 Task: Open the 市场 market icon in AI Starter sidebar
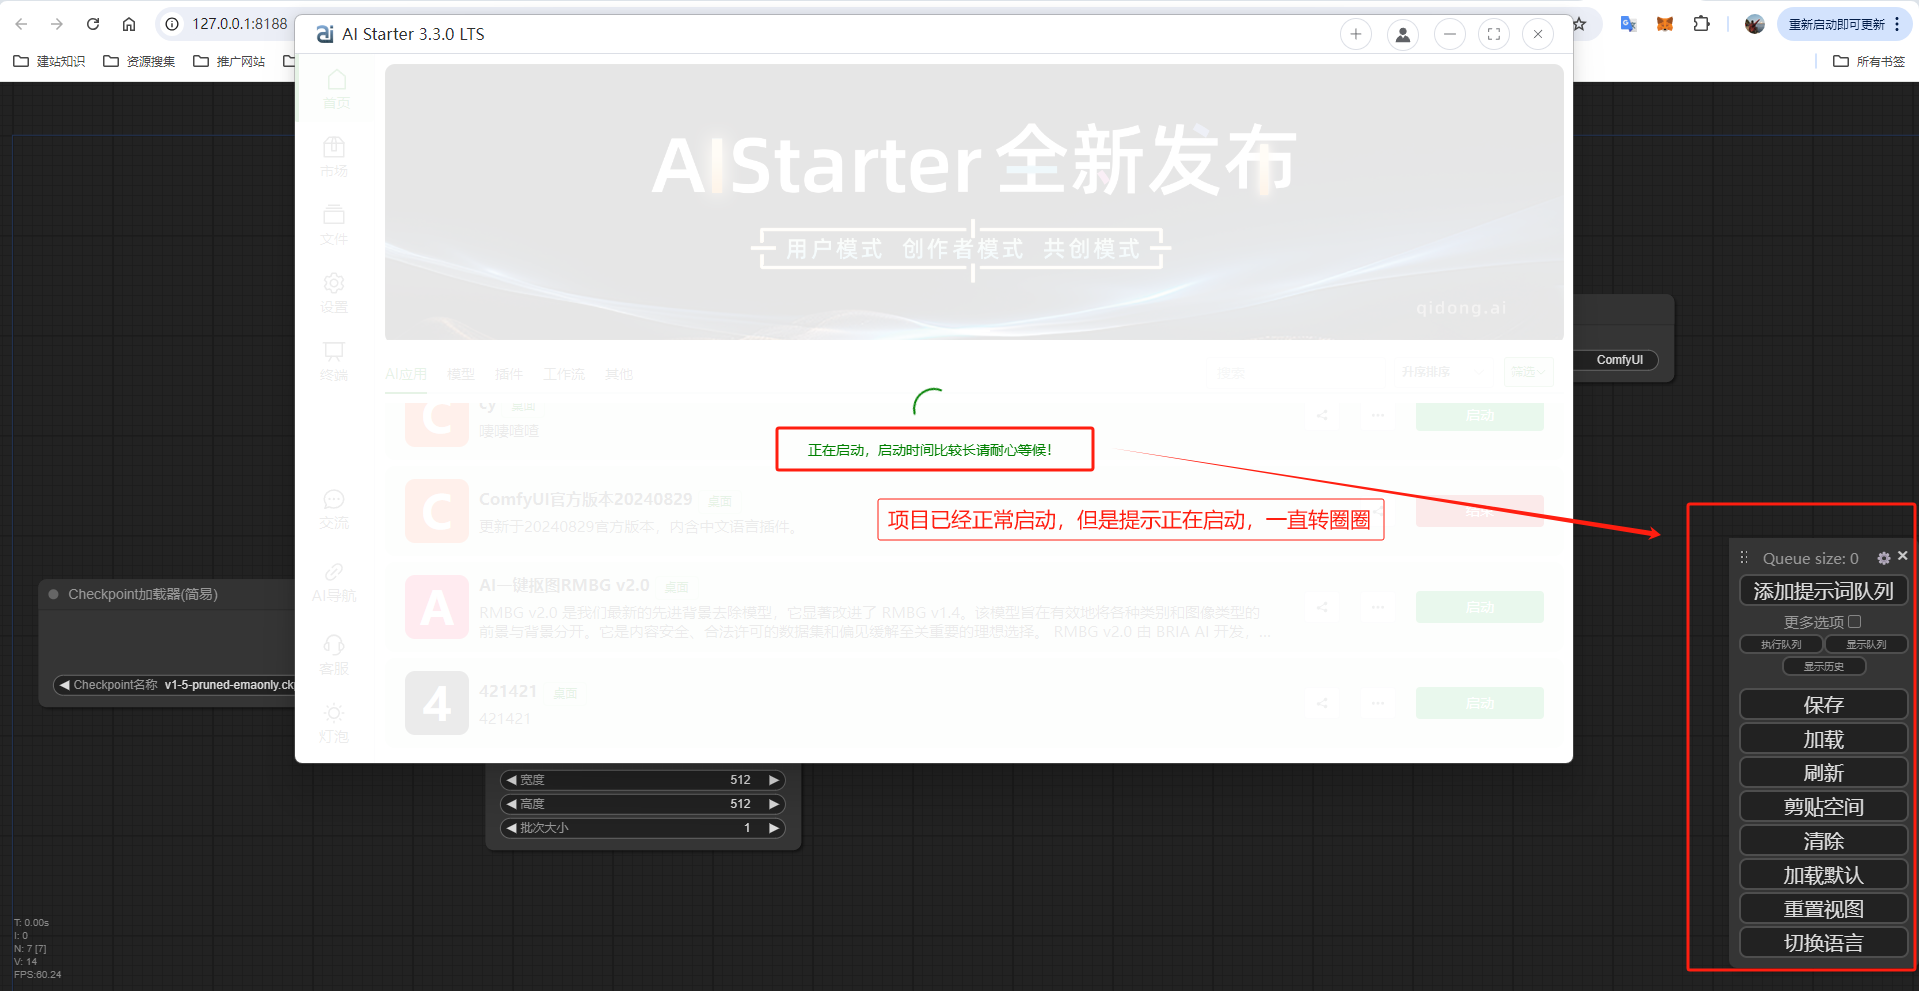tap(334, 147)
